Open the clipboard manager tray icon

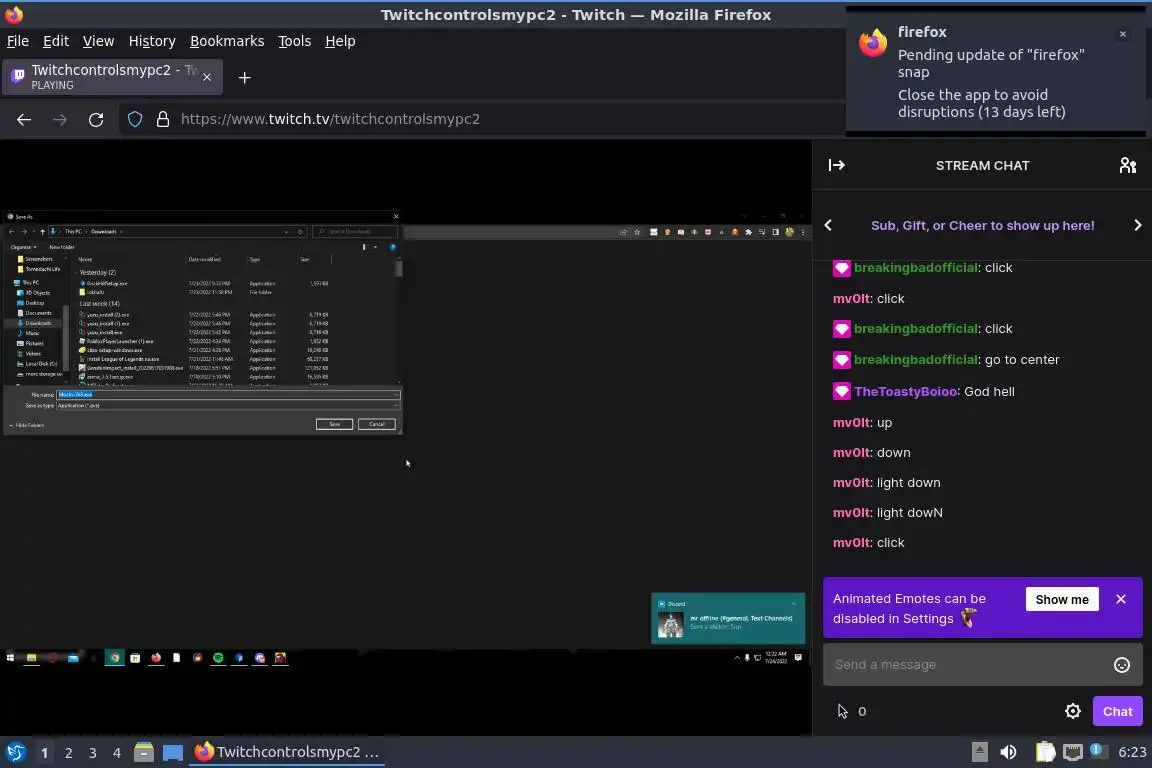point(1045,752)
